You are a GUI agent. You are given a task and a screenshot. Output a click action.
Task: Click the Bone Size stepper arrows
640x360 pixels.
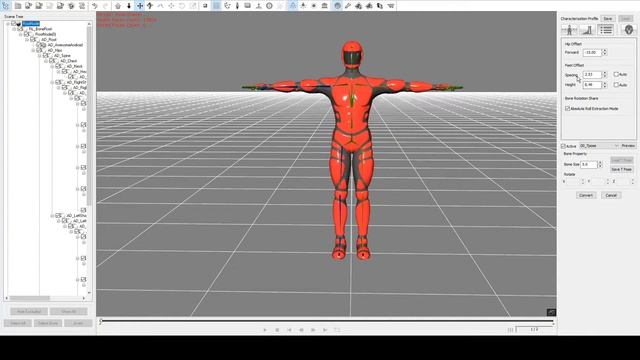[600, 164]
